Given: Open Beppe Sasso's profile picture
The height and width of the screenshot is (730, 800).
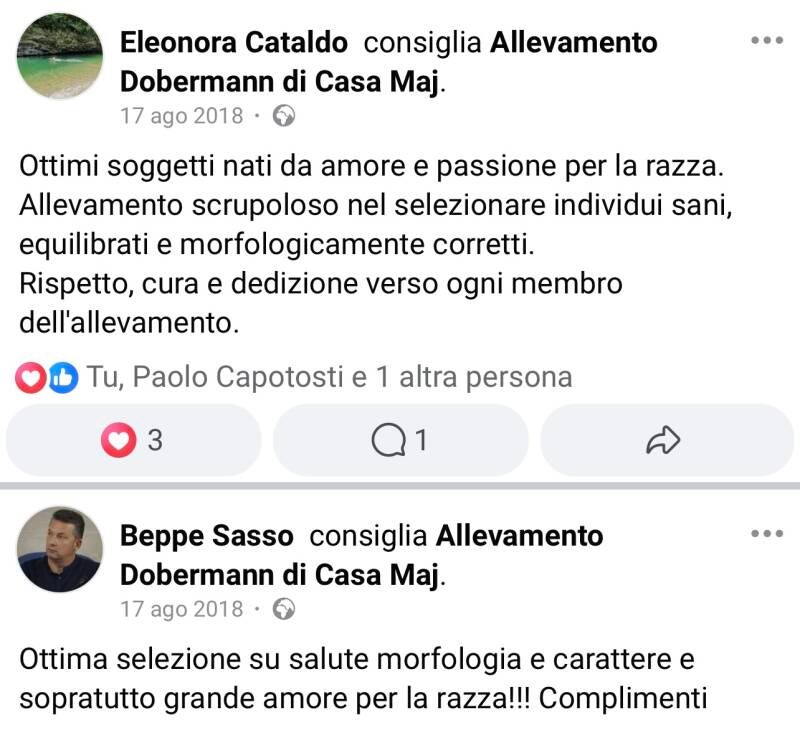Looking at the screenshot, I should point(61,549).
